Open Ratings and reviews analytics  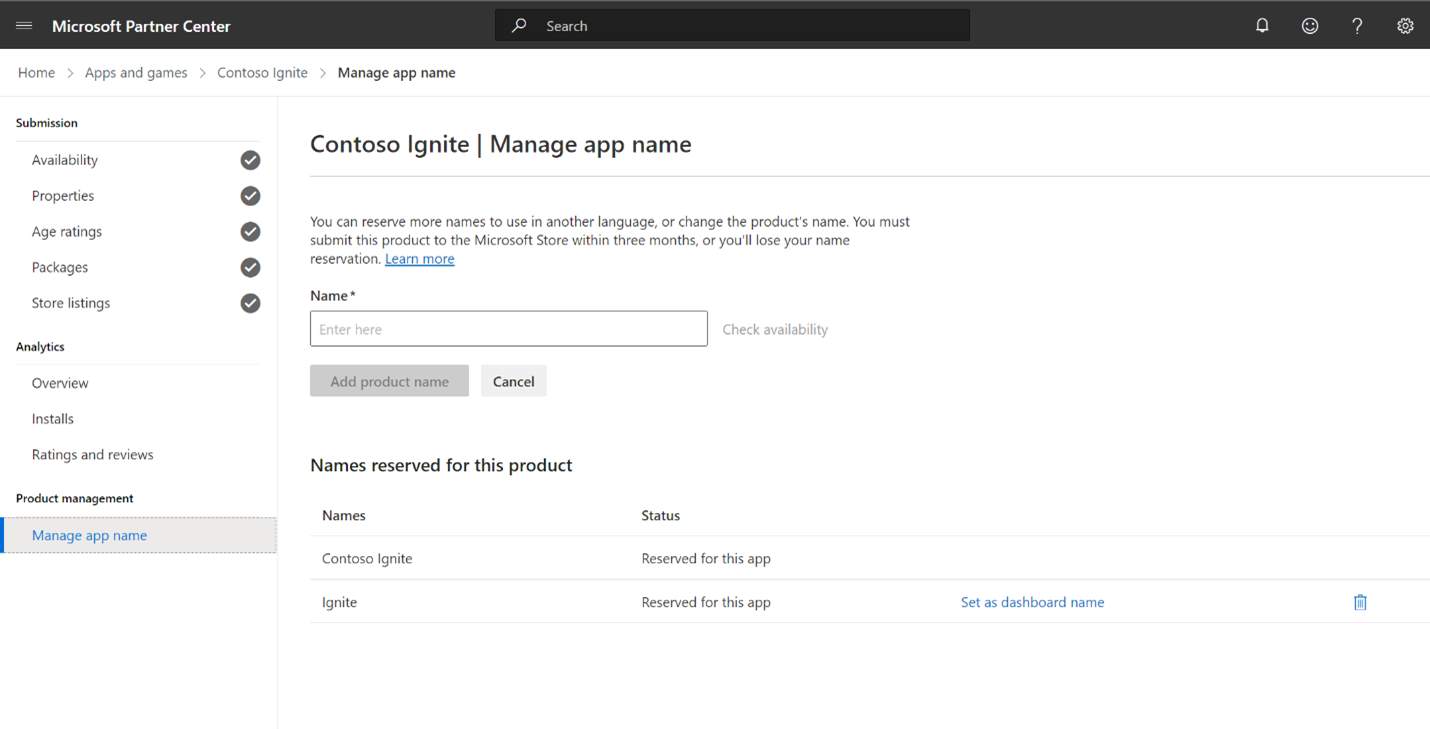(x=92, y=454)
